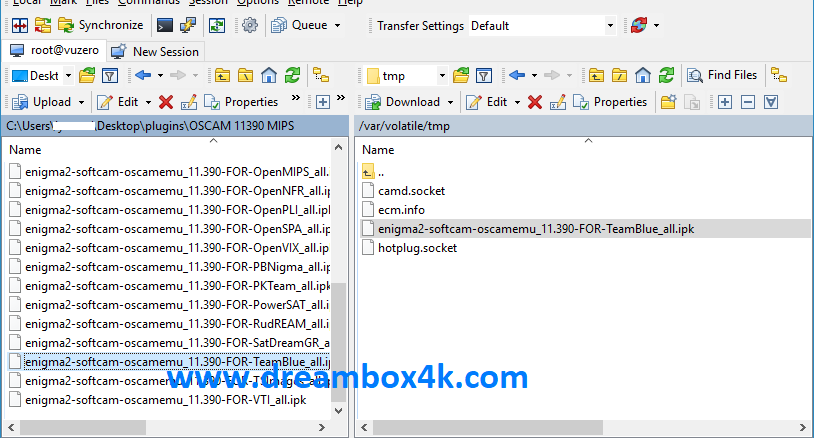Open the New Session tab
Viewport: 814px width, 438px height.
click(x=155, y=51)
